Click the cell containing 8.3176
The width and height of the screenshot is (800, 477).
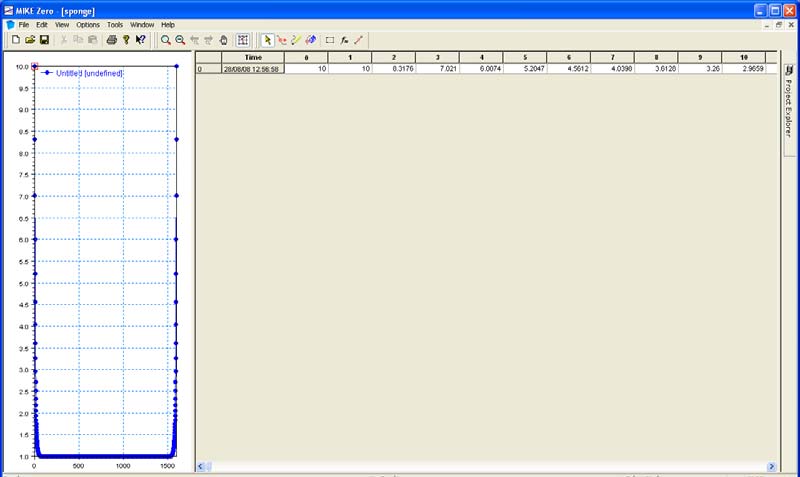click(394, 68)
